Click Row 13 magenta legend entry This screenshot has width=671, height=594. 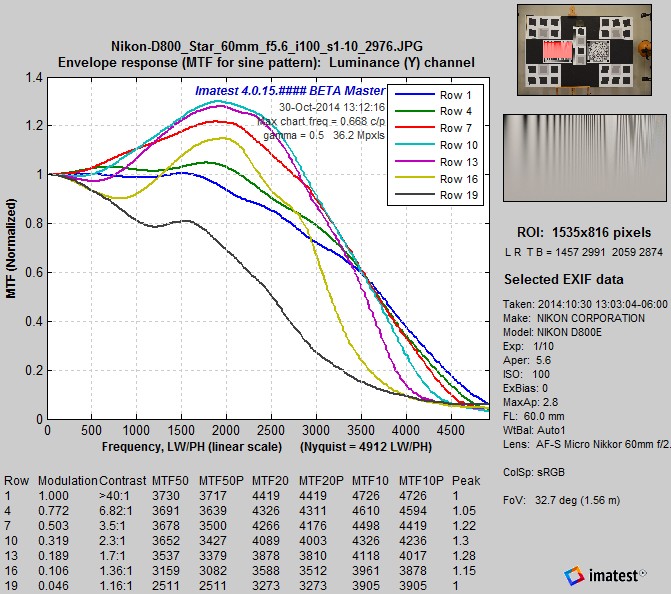(x=436, y=162)
